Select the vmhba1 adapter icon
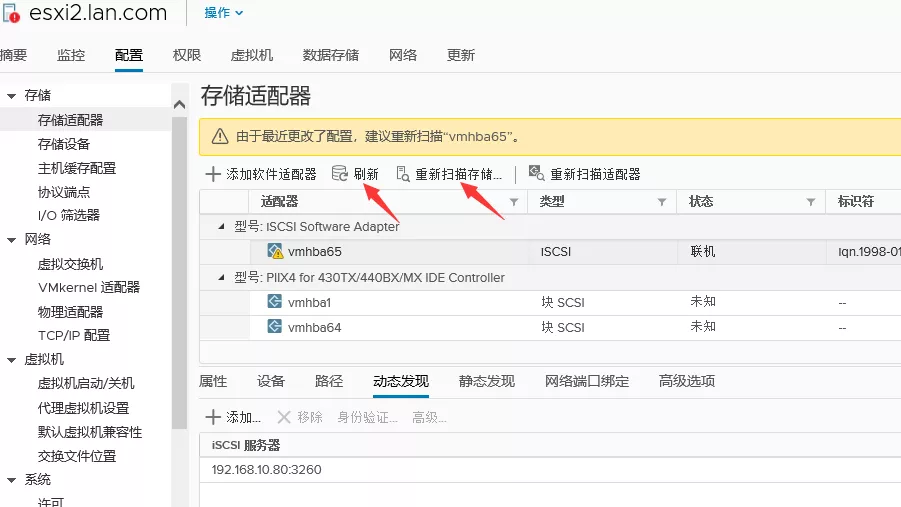 [x=275, y=302]
